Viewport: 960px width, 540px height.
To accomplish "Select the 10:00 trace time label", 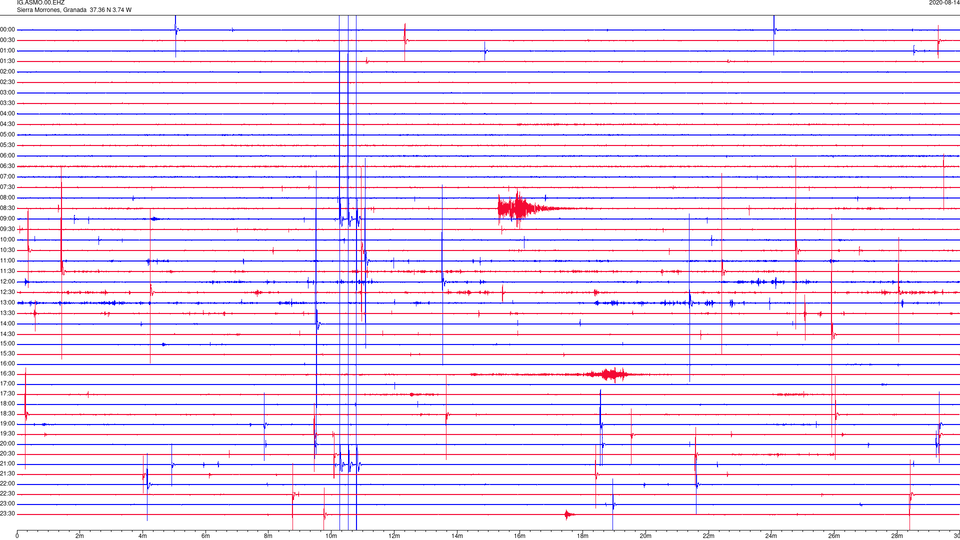I will point(8,239).
